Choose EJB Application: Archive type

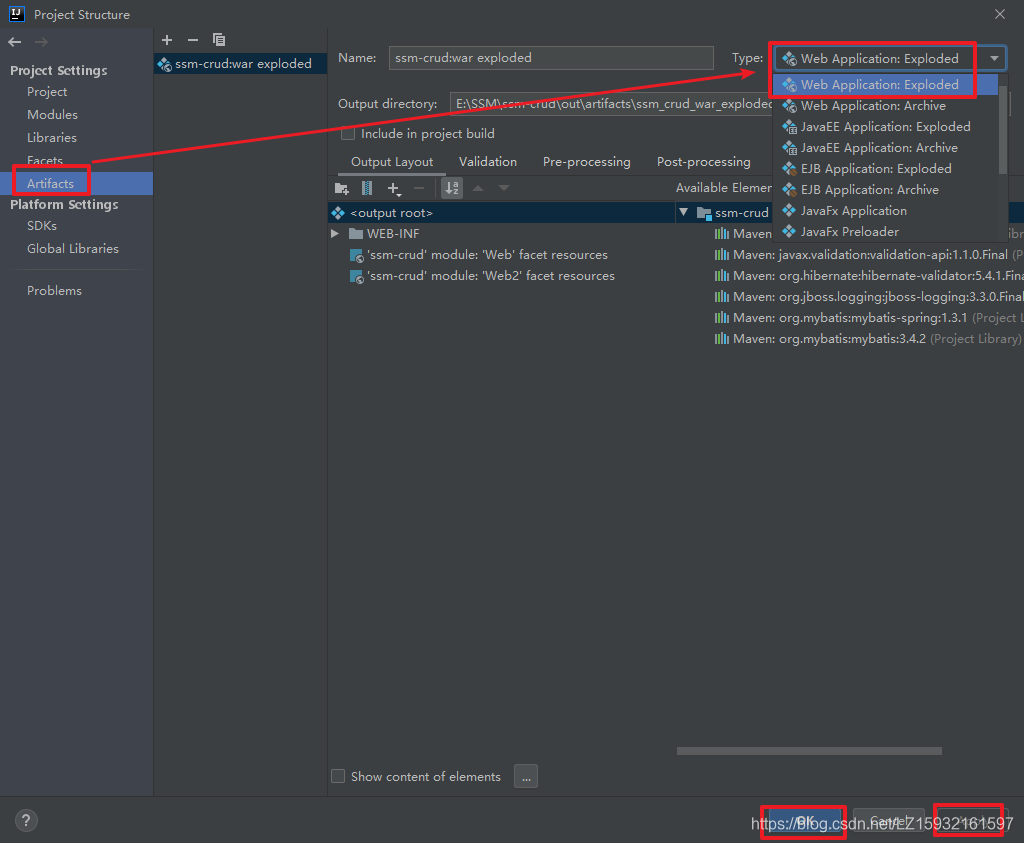coord(885,189)
